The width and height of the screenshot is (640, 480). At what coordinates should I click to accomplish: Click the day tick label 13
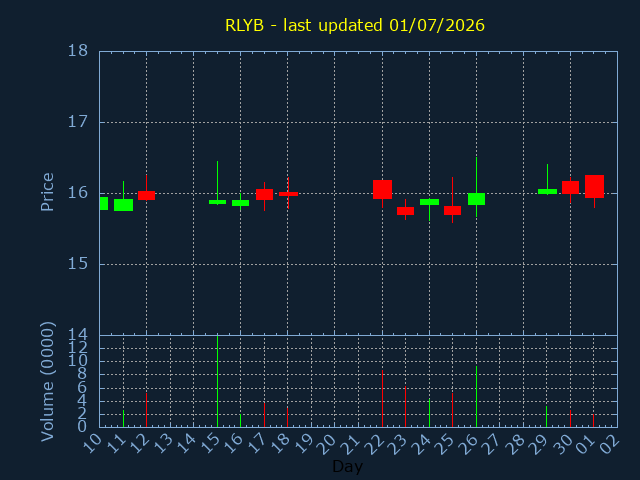pos(162,444)
